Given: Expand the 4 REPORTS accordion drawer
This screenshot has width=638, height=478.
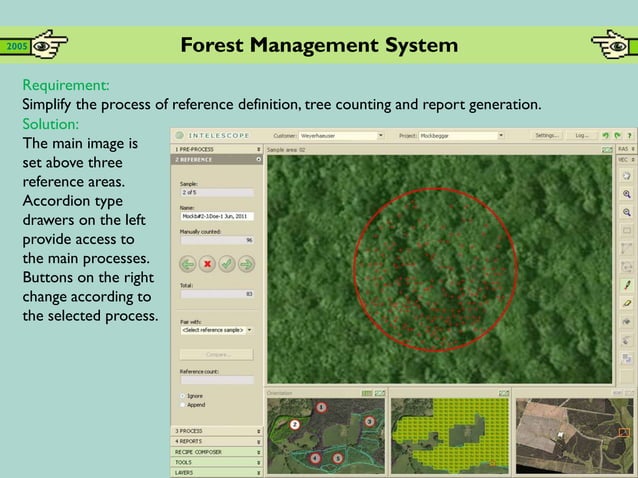Looking at the screenshot, I should point(217,441).
